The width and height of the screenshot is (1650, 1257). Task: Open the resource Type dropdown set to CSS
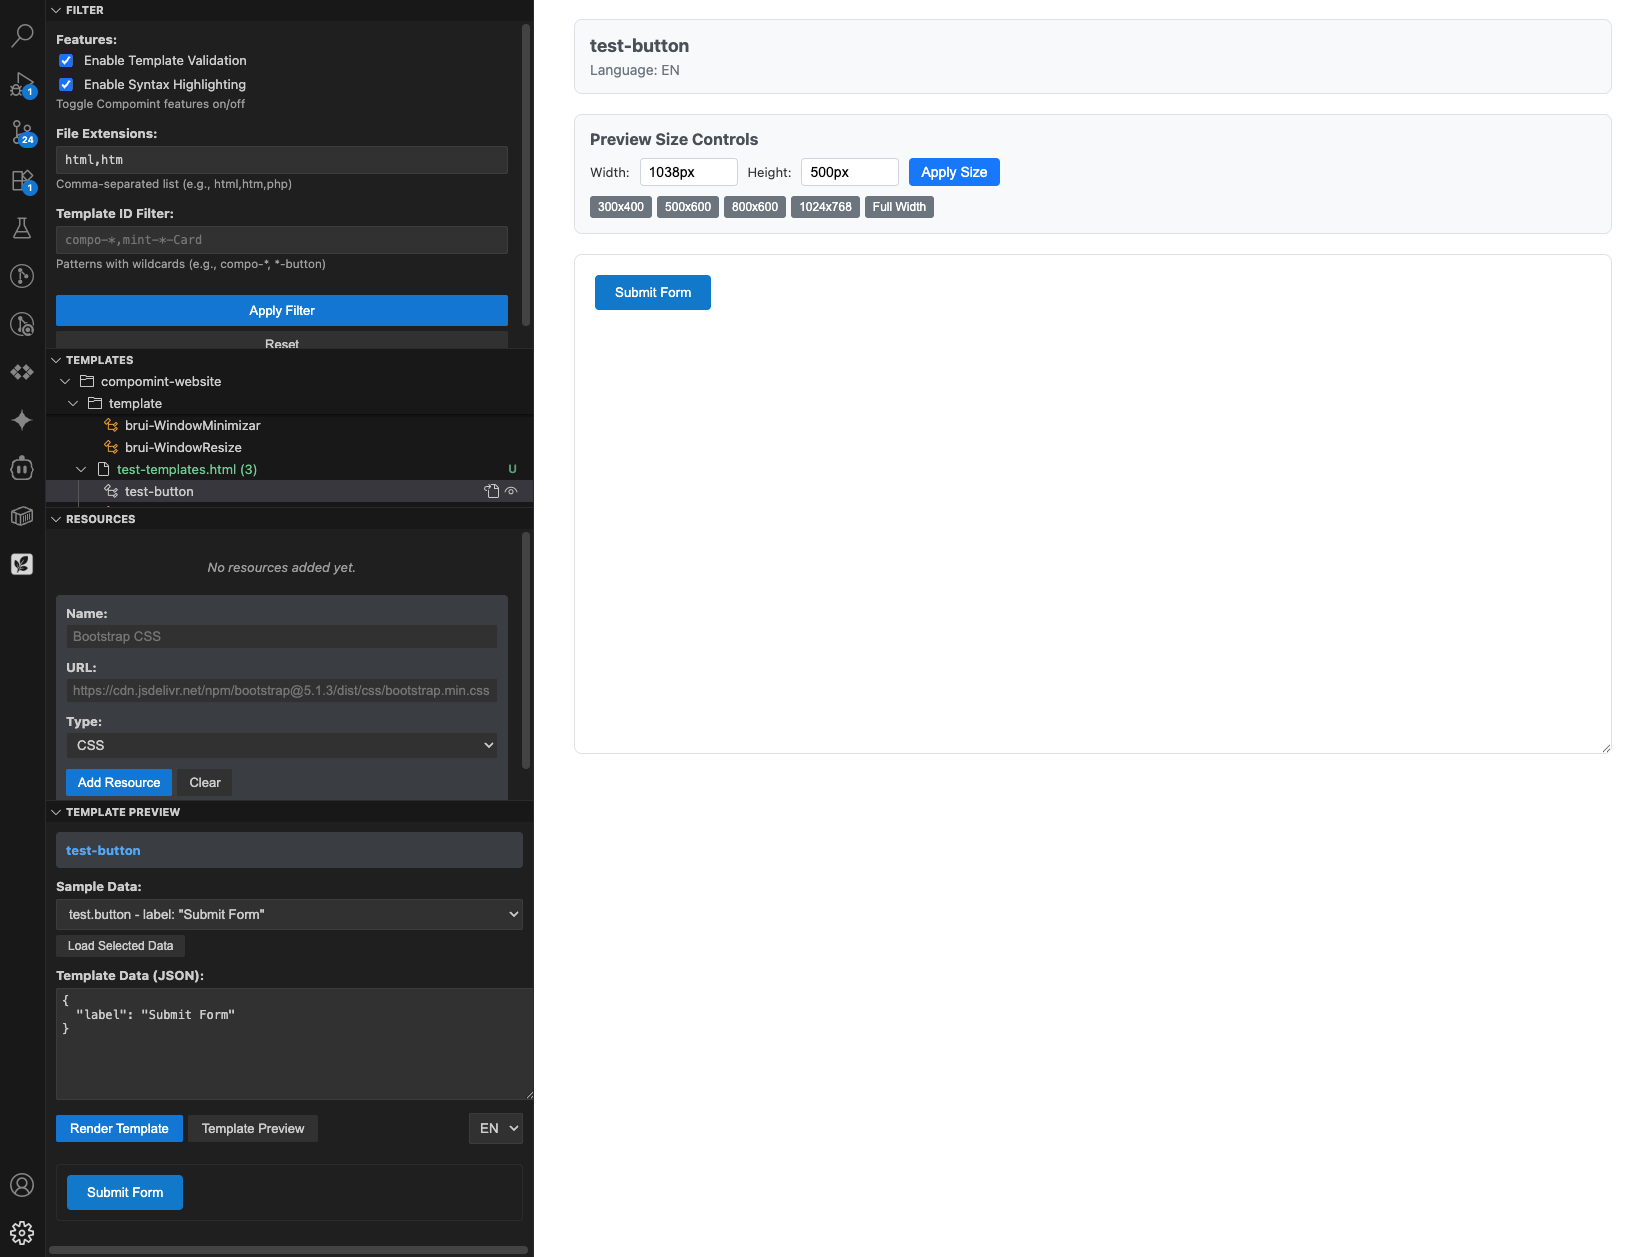pos(281,745)
